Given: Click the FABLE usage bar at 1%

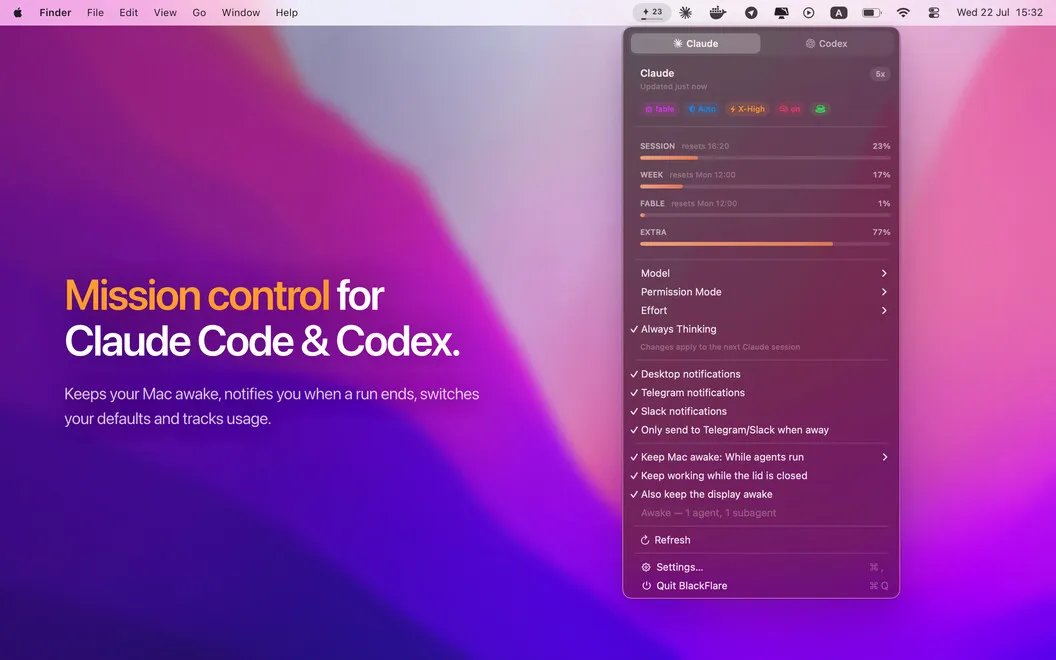Looking at the screenshot, I should click(765, 216).
